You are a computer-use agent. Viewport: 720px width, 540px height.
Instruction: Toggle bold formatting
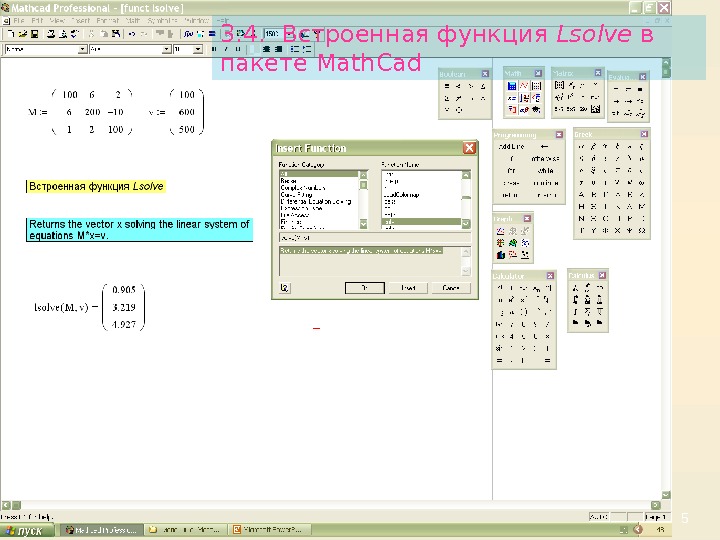click(x=214, y=49)
